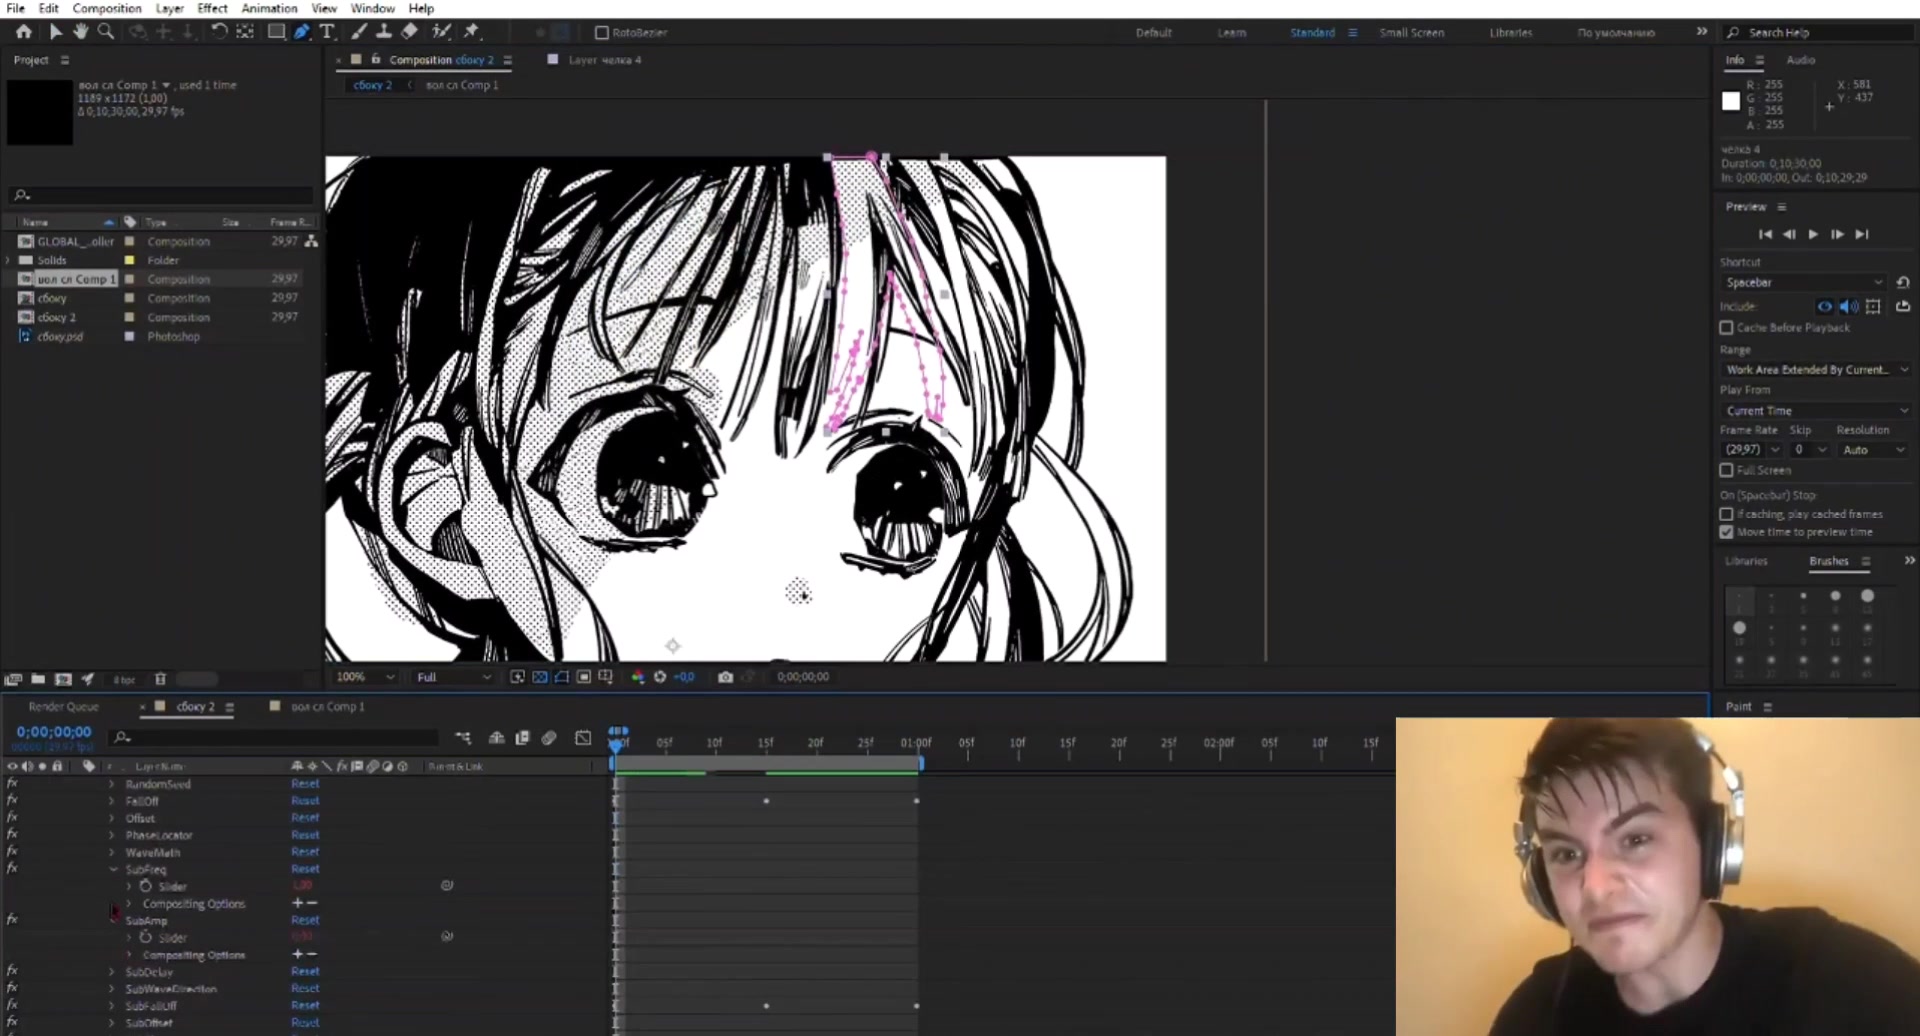
Task: Reset preview shortcut settings to defaults
Action: [x=1903, y=283]
